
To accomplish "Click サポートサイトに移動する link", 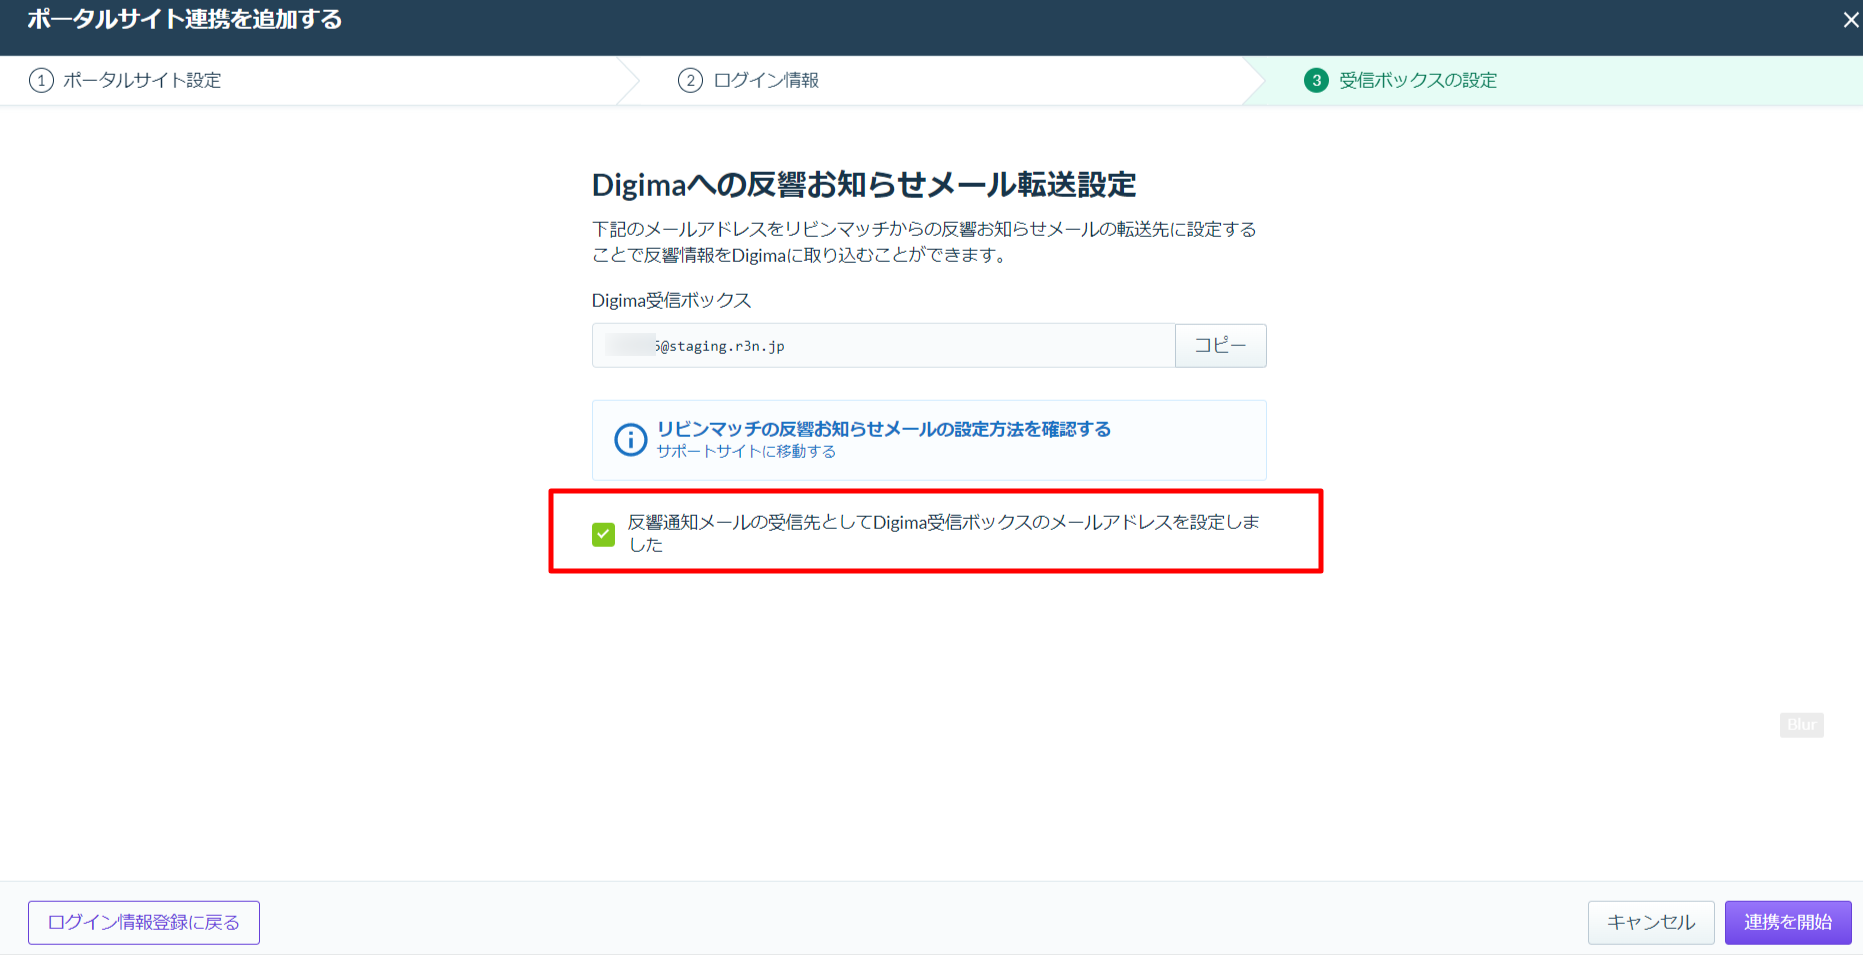I will click(x=746, y=452).
